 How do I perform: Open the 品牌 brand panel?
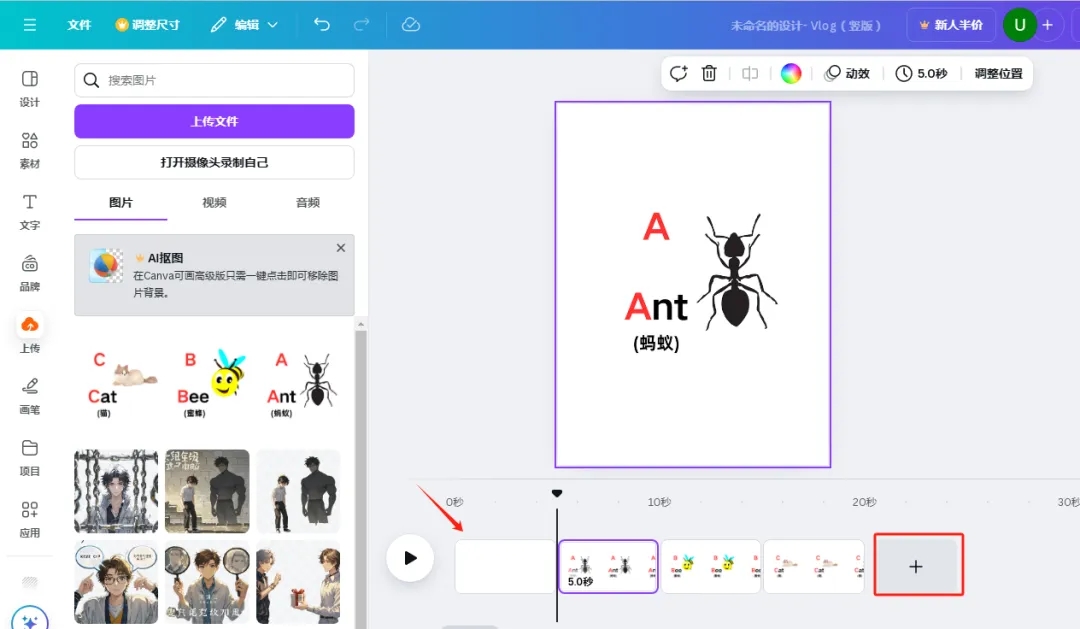pyautogui.click(x=30, y=272)
